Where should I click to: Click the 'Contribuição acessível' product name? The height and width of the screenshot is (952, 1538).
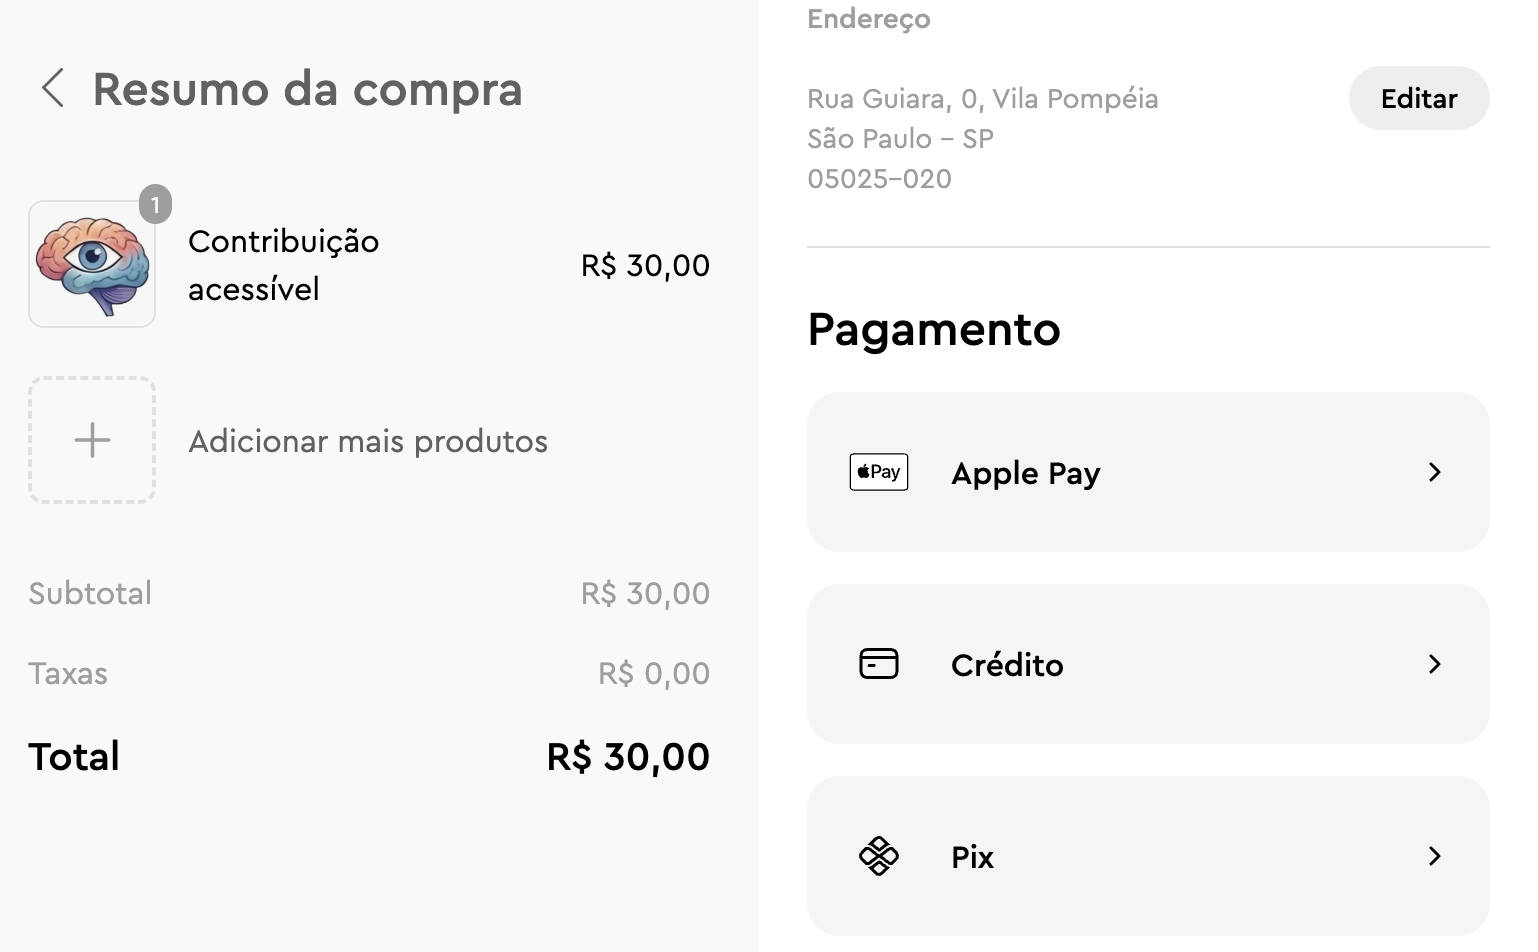click(x=284, y=265)
